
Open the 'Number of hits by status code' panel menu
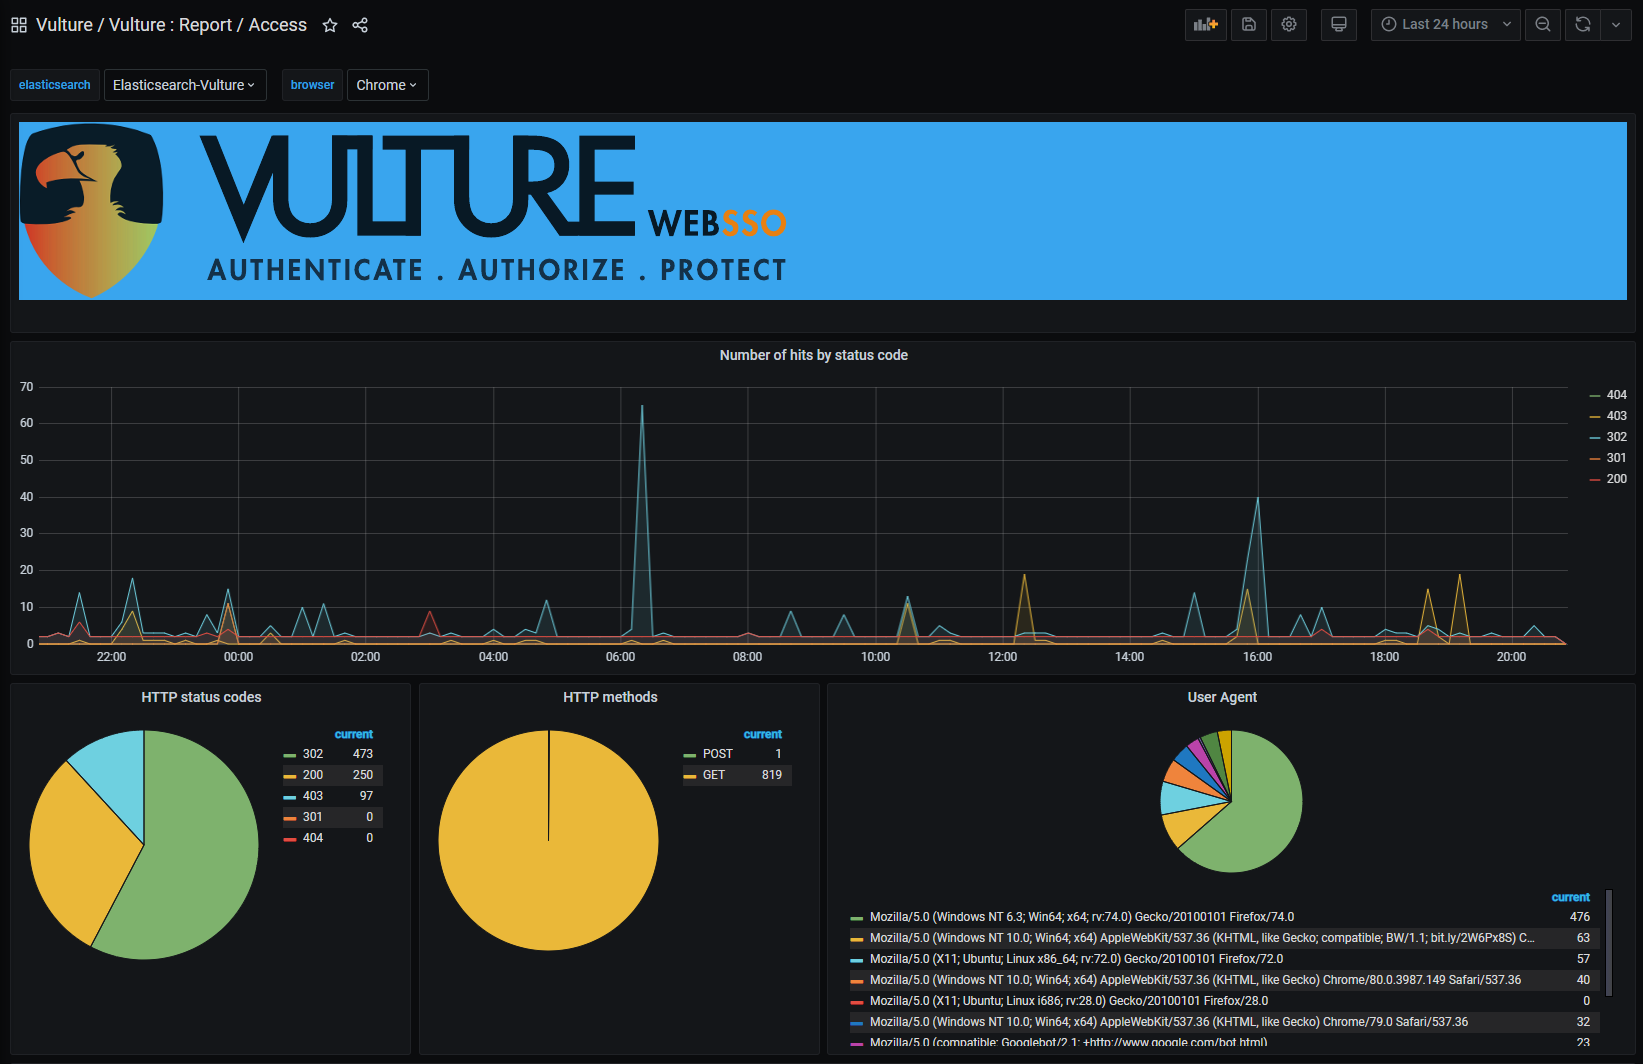(814, 355)
